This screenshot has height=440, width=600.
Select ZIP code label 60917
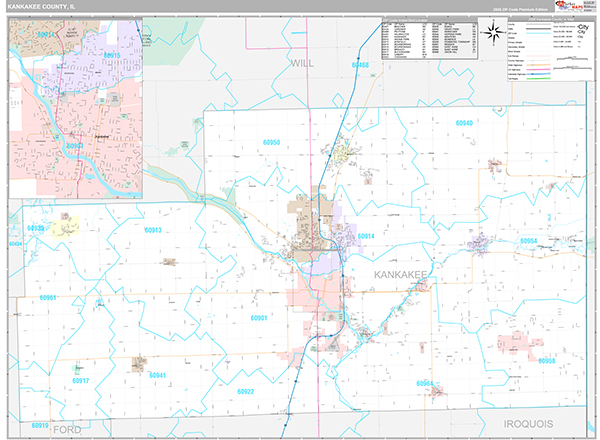80,381
